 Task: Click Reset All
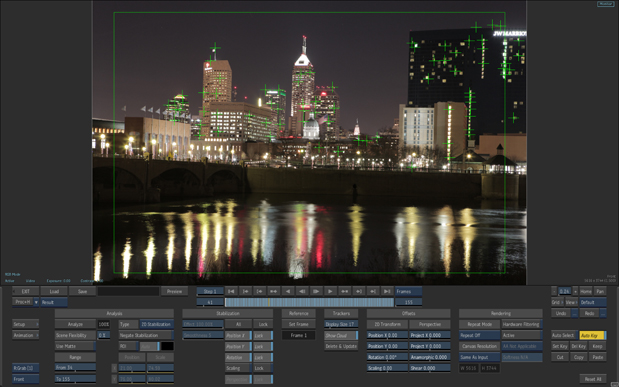pos(593,379)
